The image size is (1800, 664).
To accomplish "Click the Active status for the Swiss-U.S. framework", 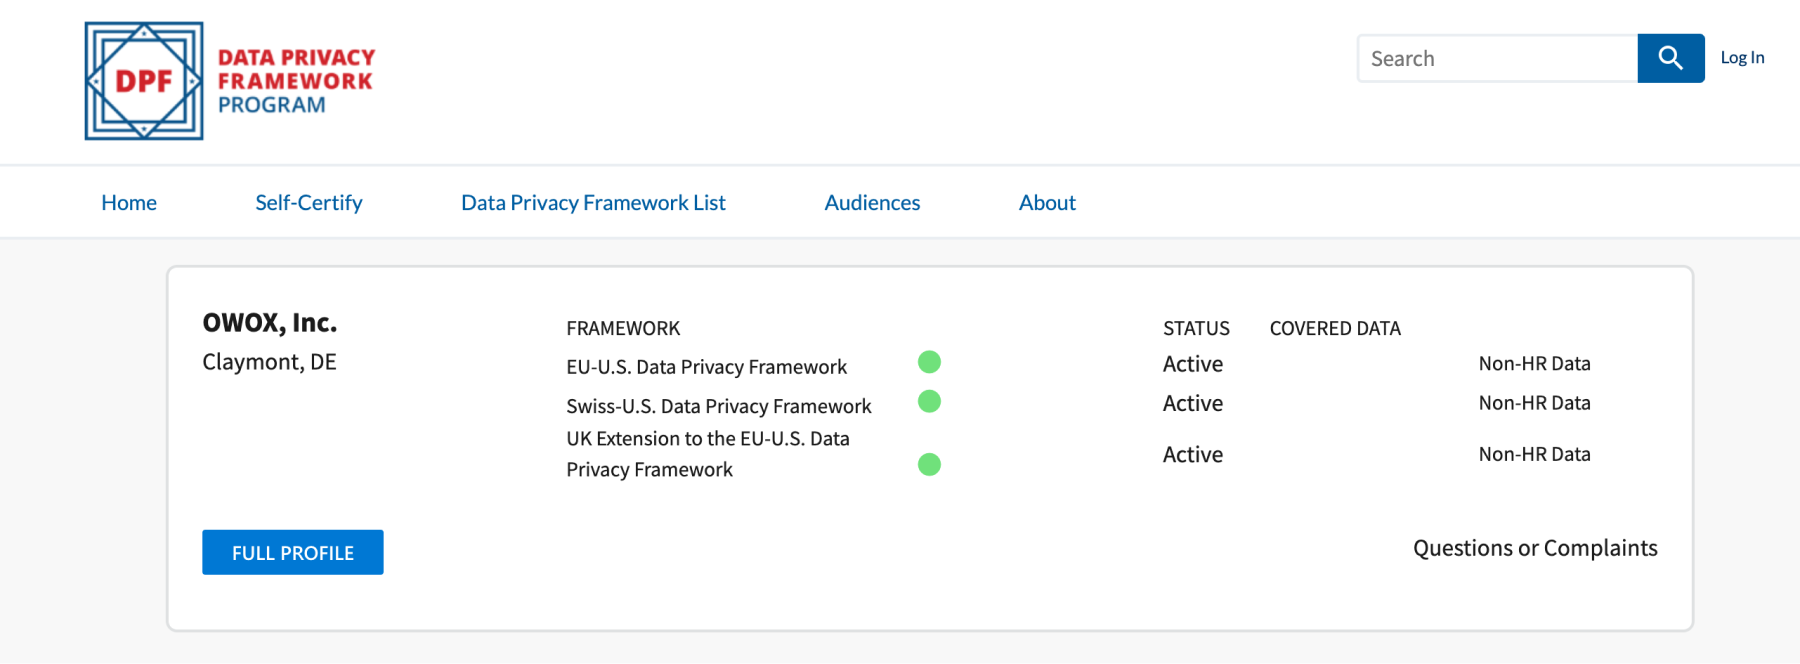I will point(1193,403).
